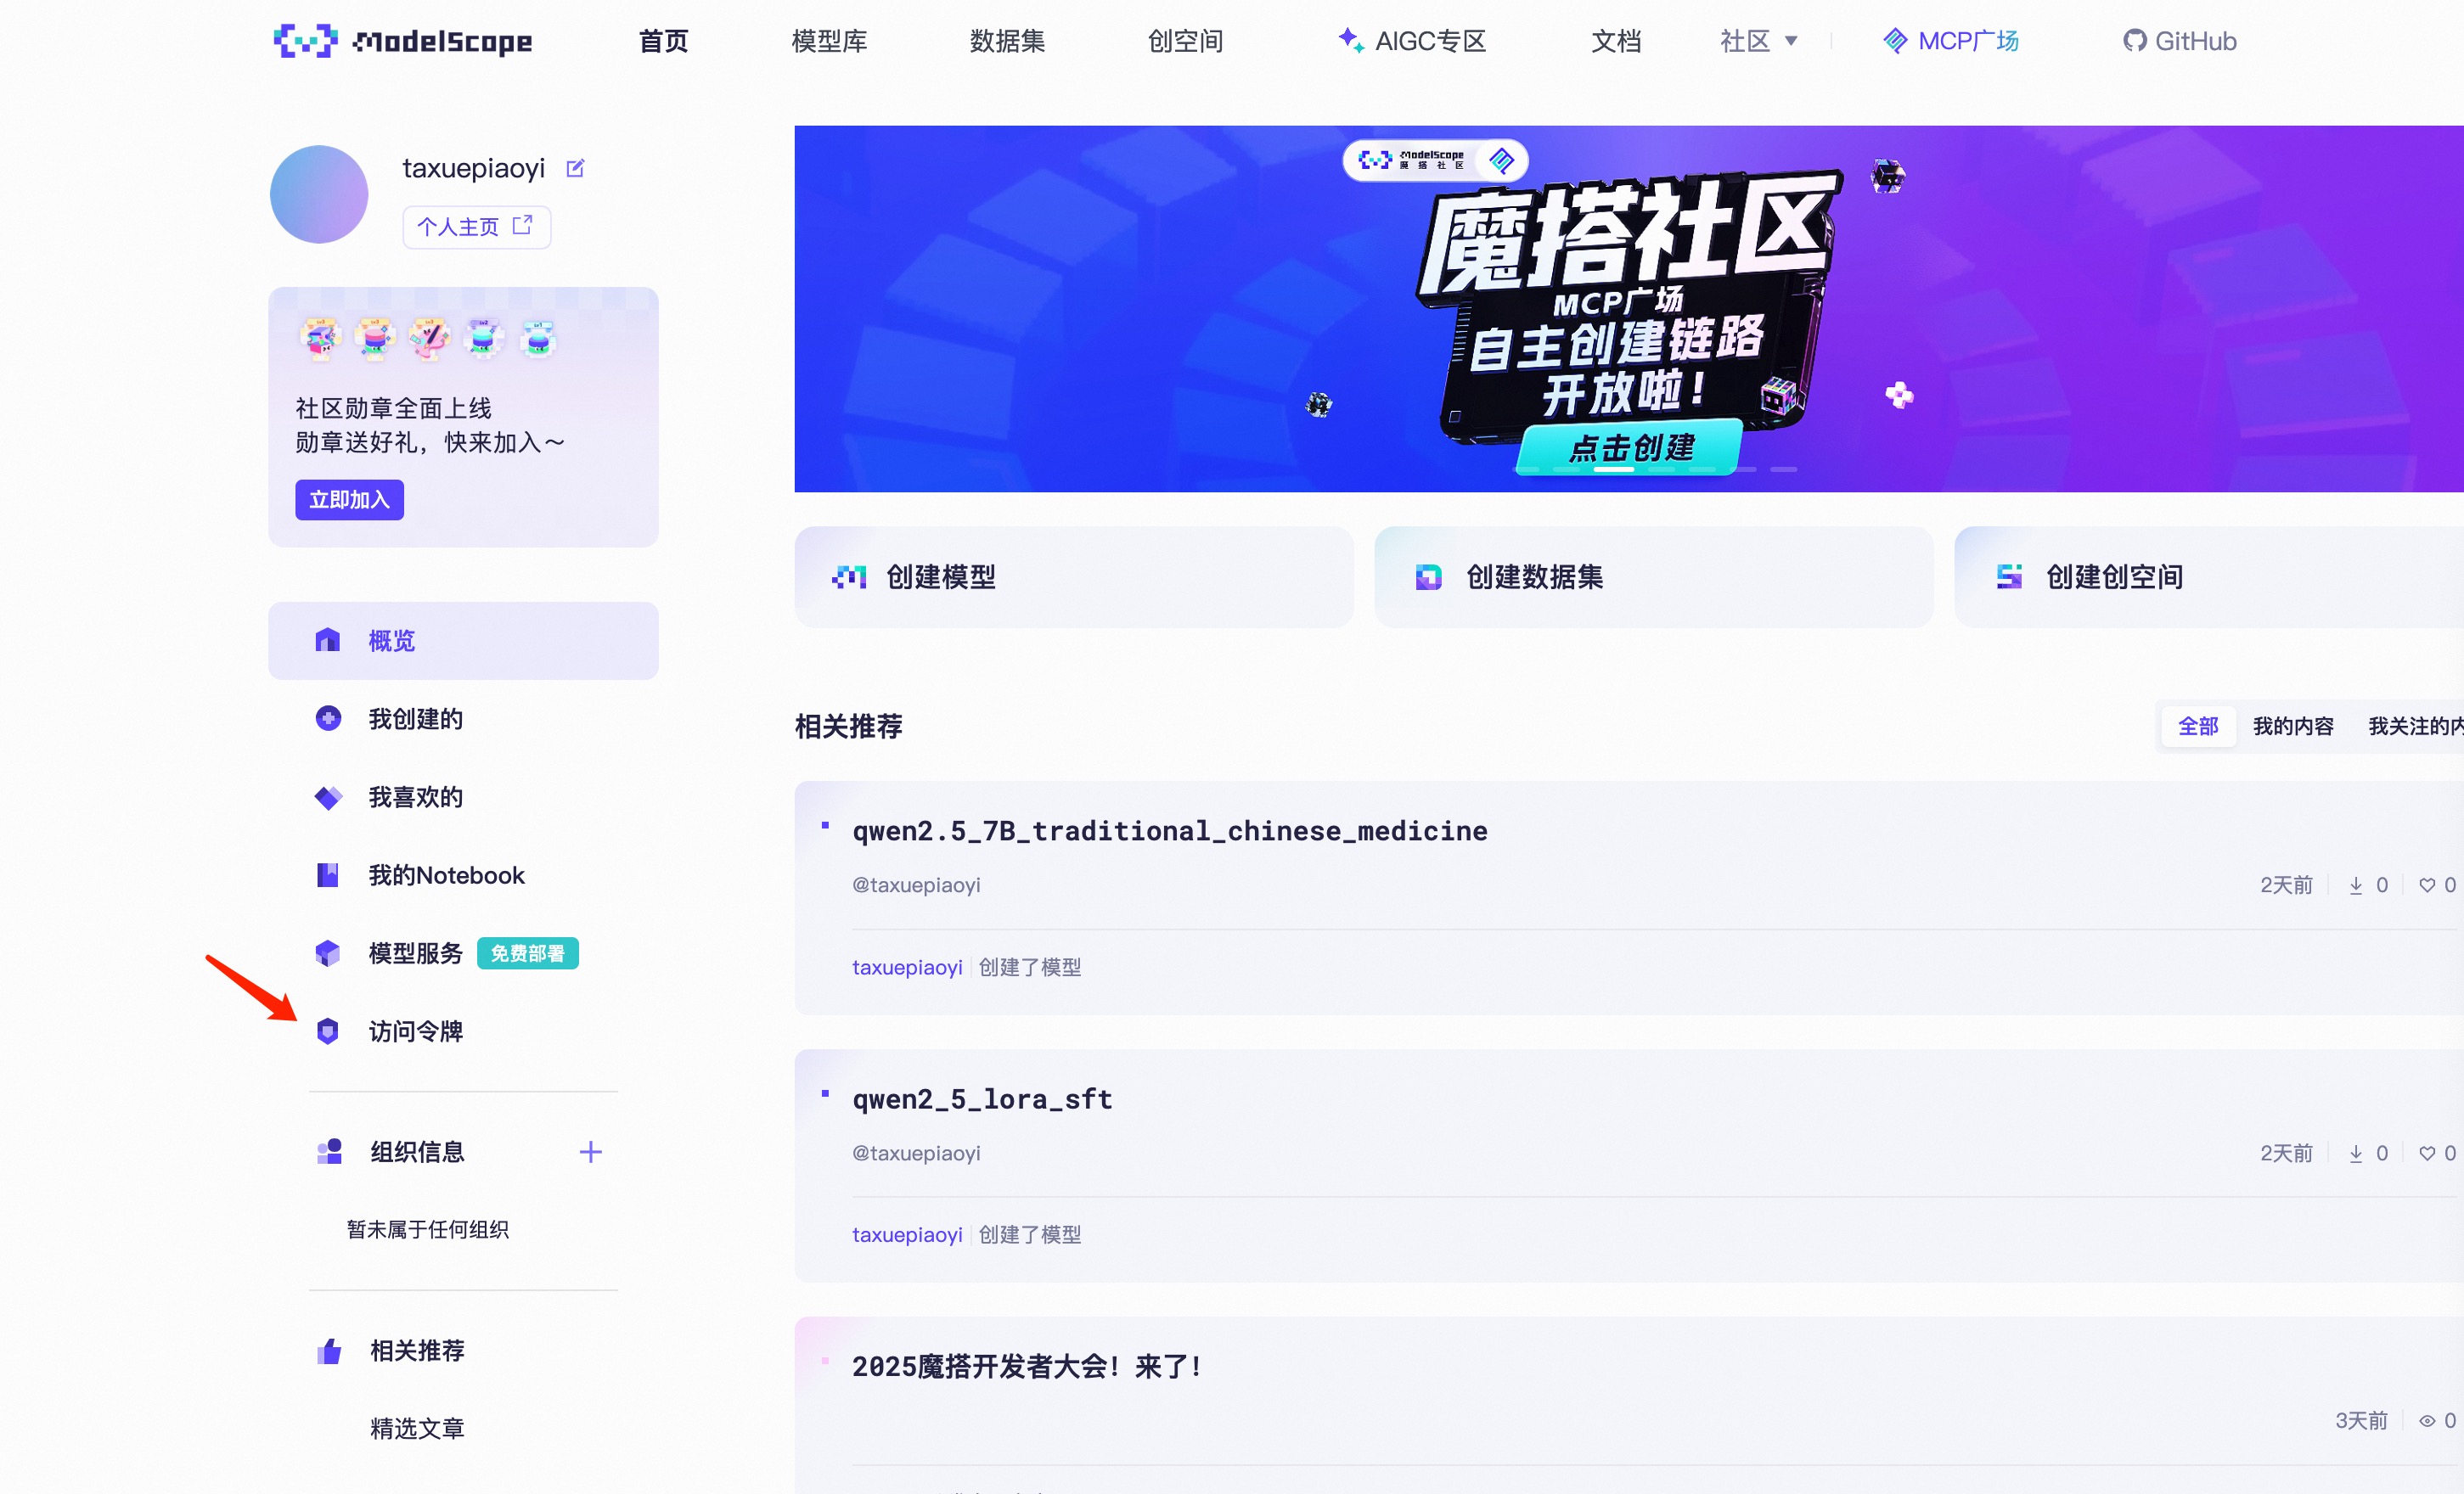Open 我的Notebook from the sidebar

coord(446,875)
